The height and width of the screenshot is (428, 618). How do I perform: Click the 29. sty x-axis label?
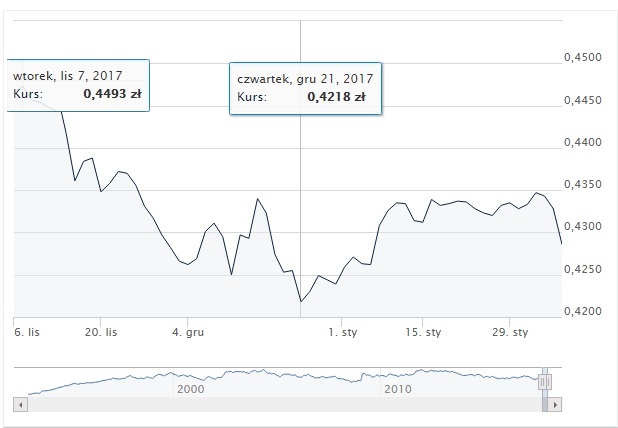(510, 332)
